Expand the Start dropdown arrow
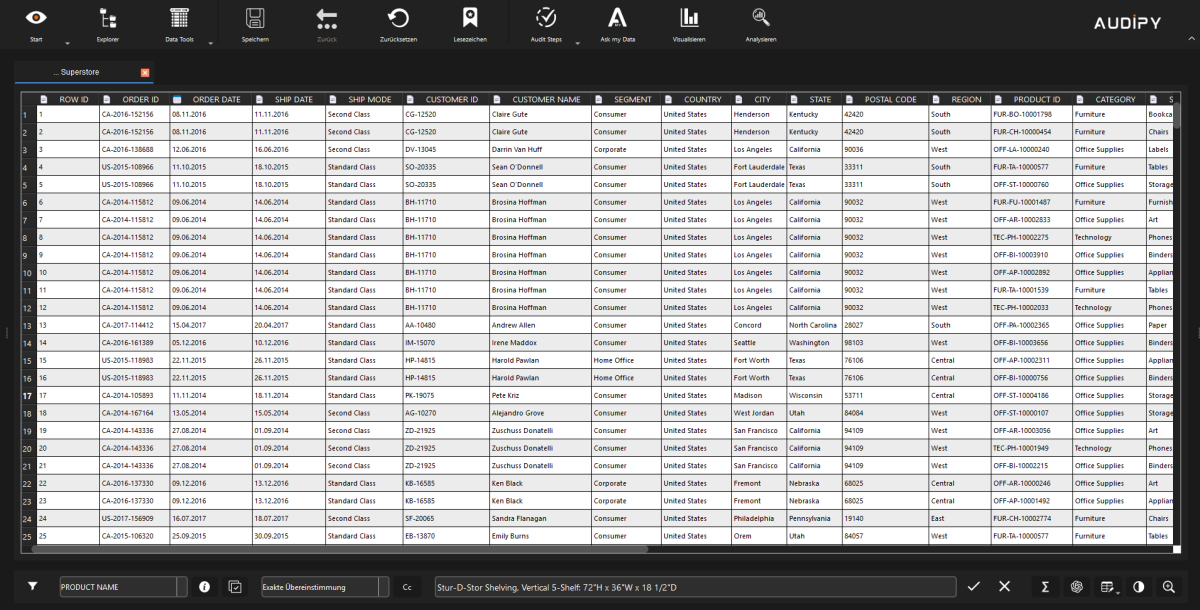 pyautogui.click(x=67, y=44)
